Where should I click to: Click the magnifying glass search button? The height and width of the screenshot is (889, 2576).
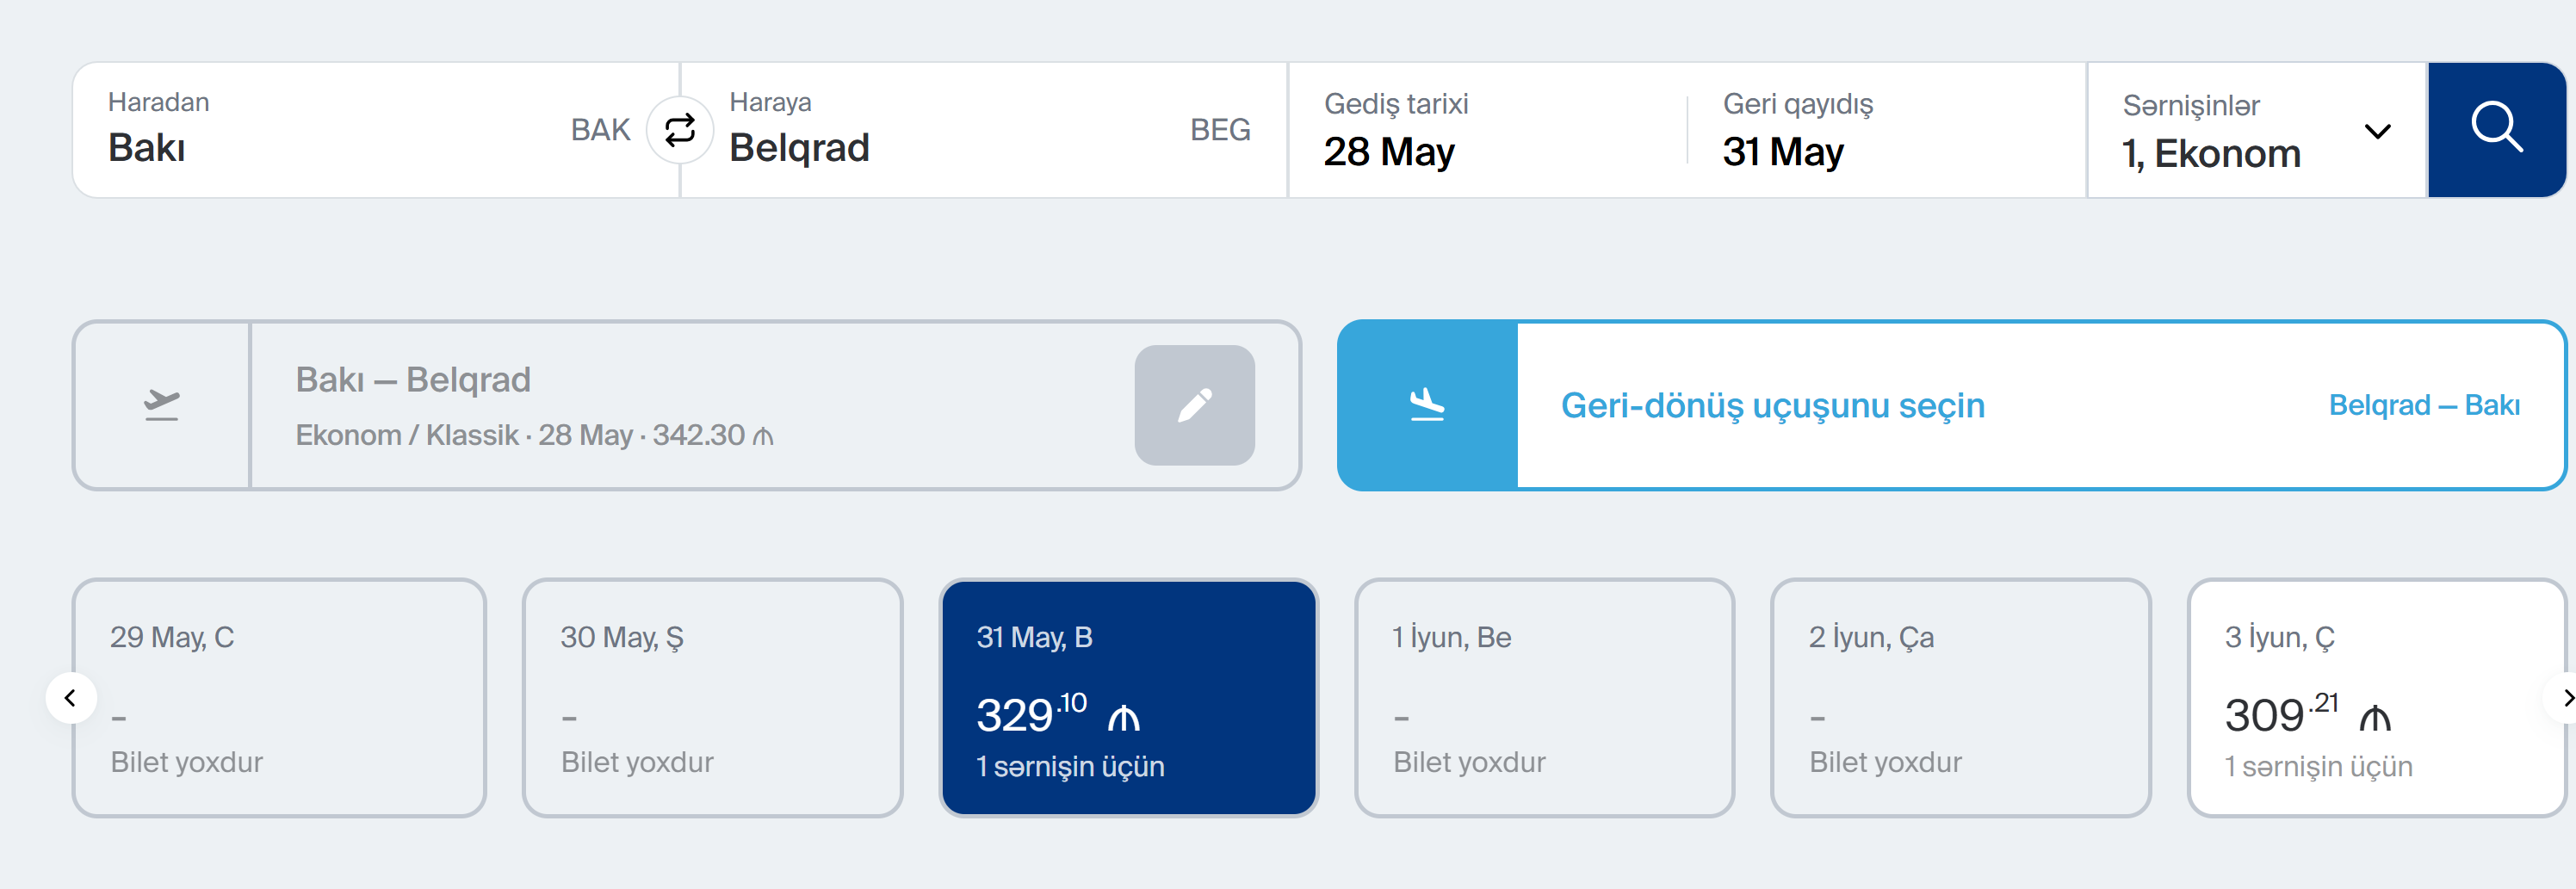point(2496,130)
